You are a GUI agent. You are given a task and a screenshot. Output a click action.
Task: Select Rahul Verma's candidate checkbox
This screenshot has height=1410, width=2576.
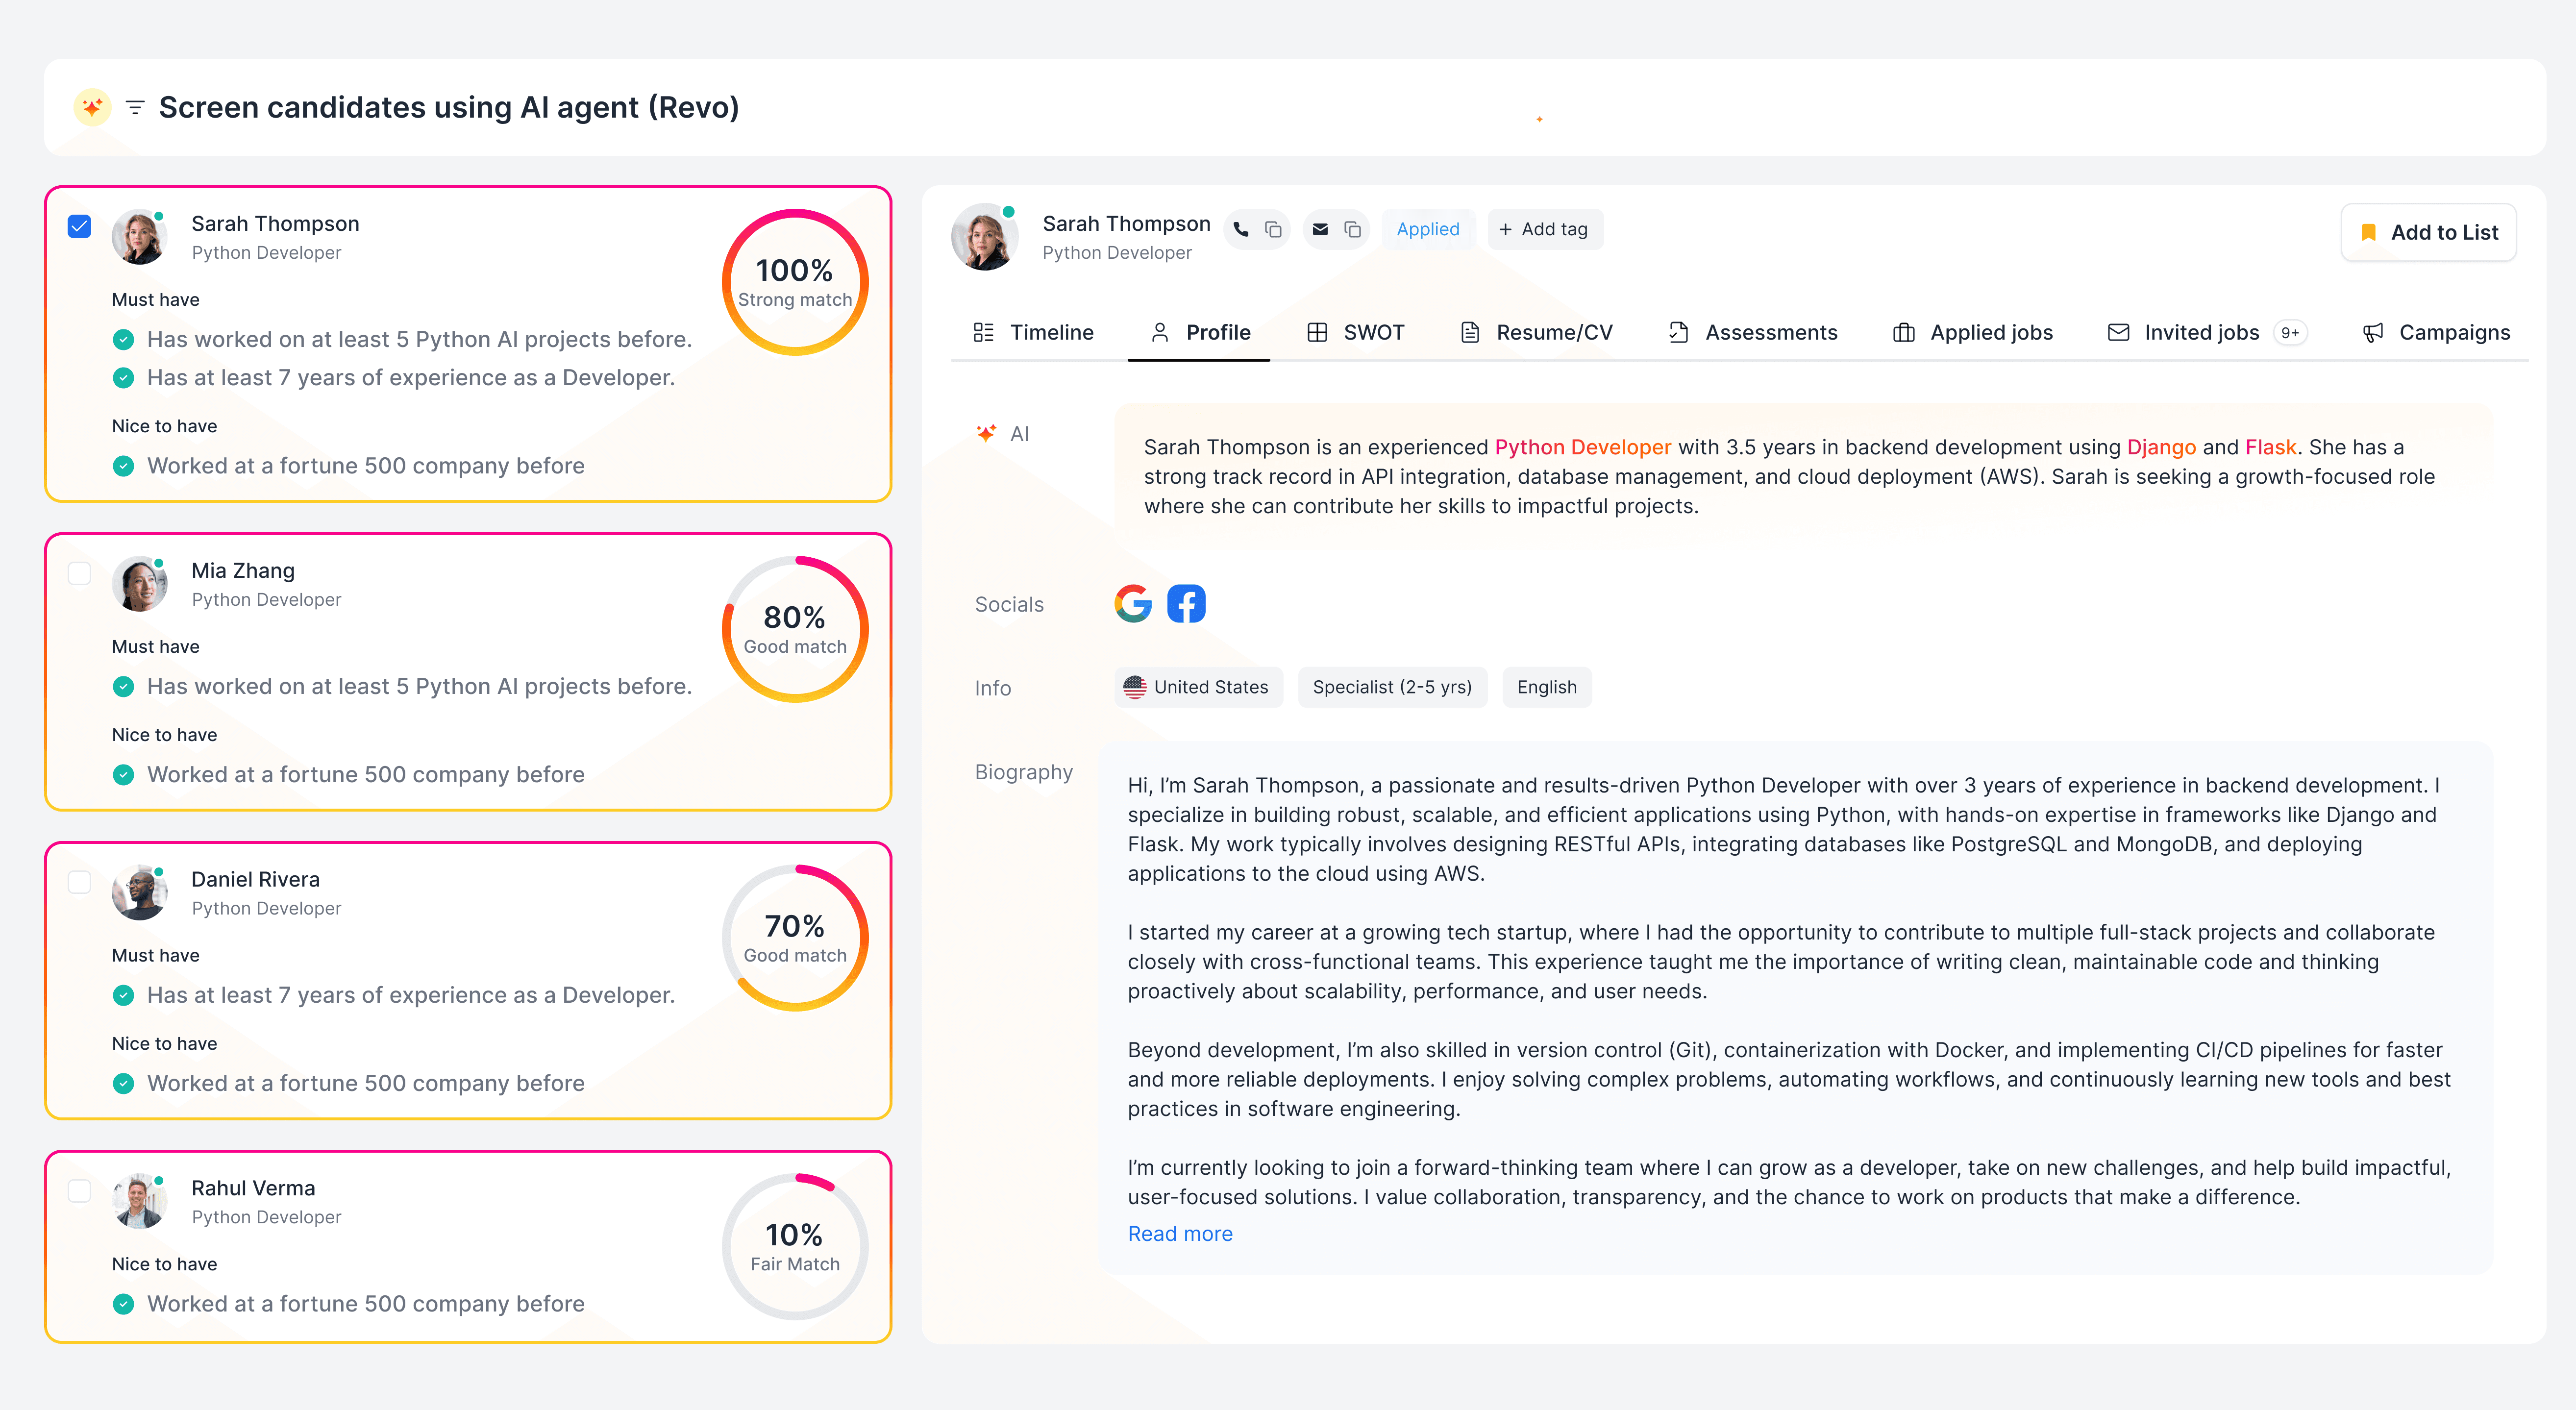[79, 1191]
